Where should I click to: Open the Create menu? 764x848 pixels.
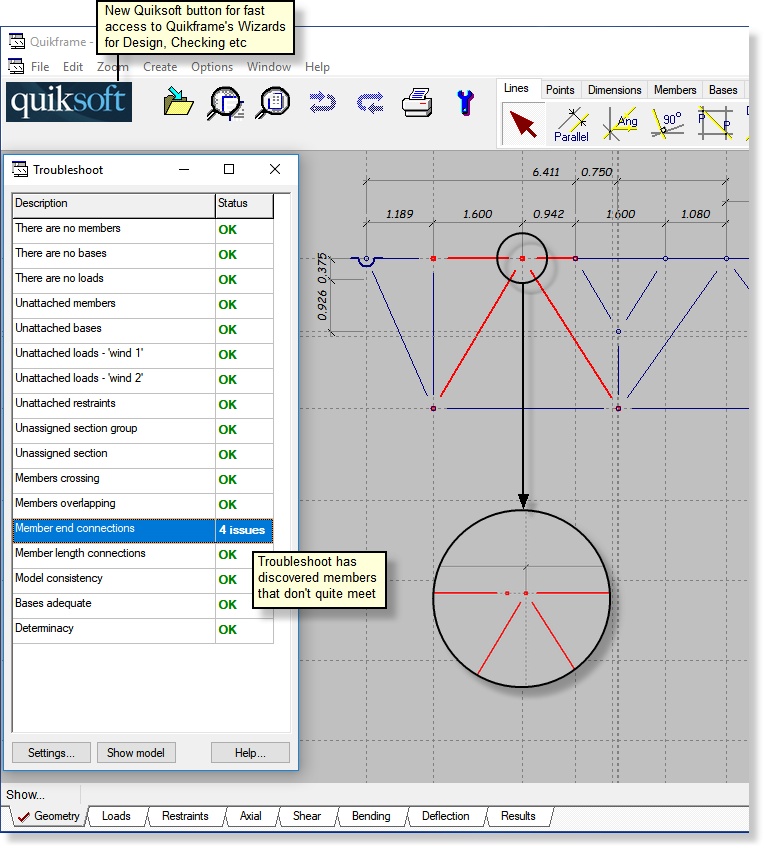[x=160, y=67]
